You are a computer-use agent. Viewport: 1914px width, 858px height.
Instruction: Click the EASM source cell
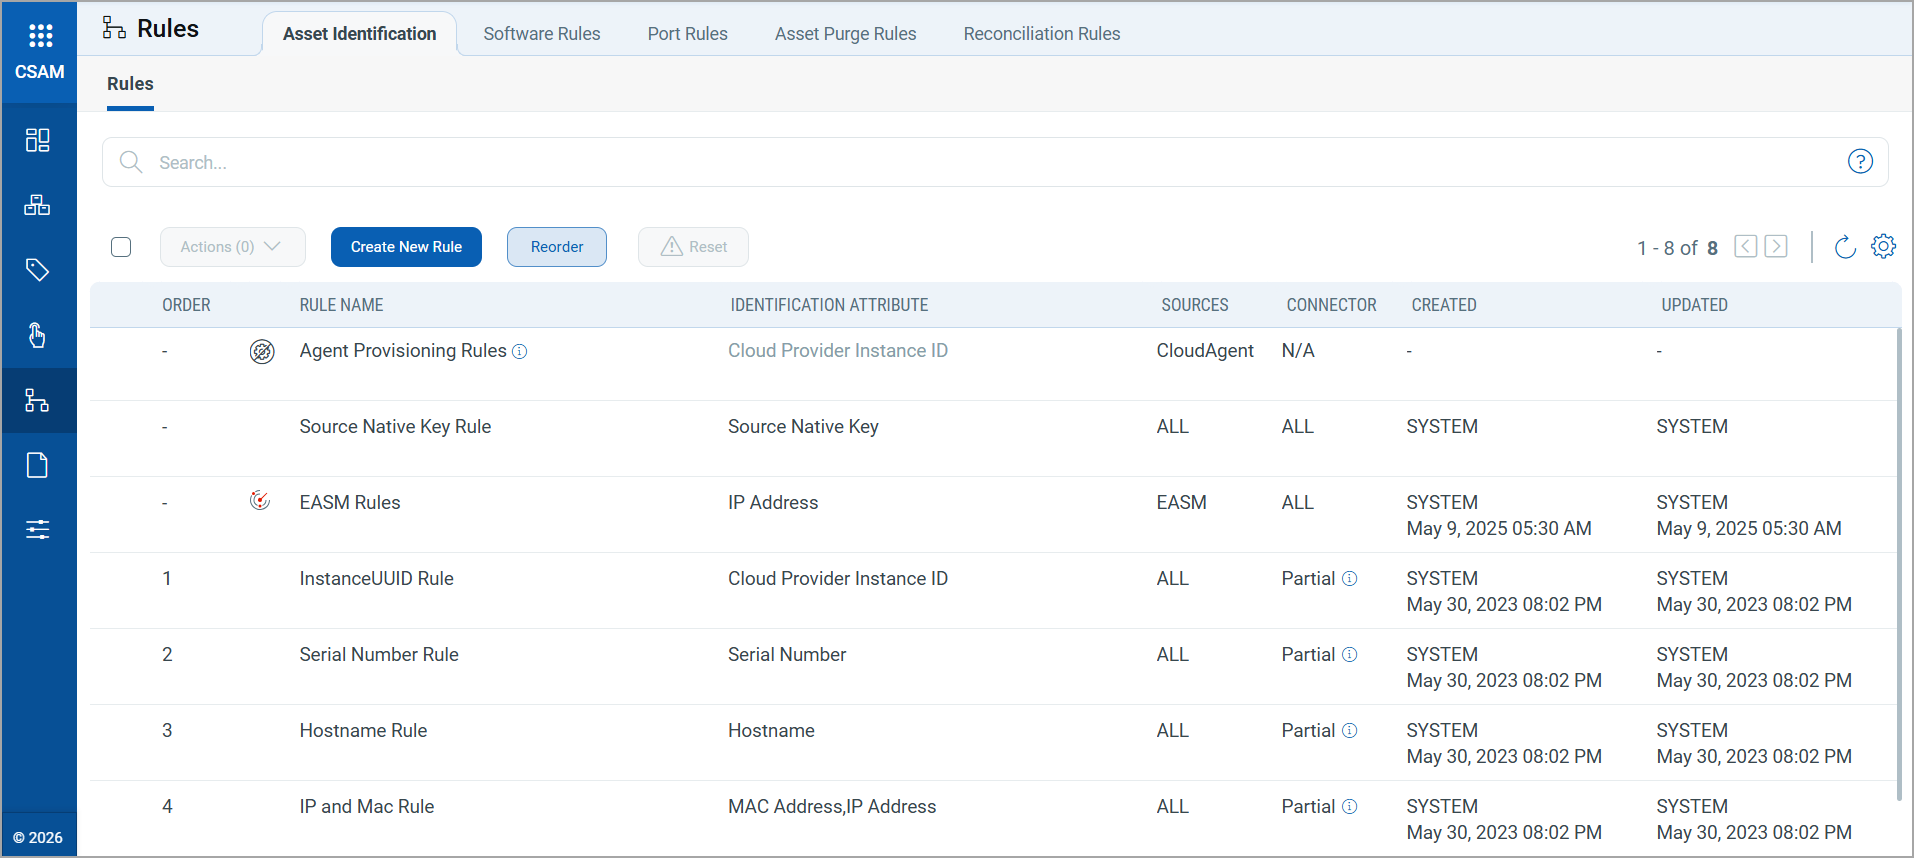click(1181, 503)
